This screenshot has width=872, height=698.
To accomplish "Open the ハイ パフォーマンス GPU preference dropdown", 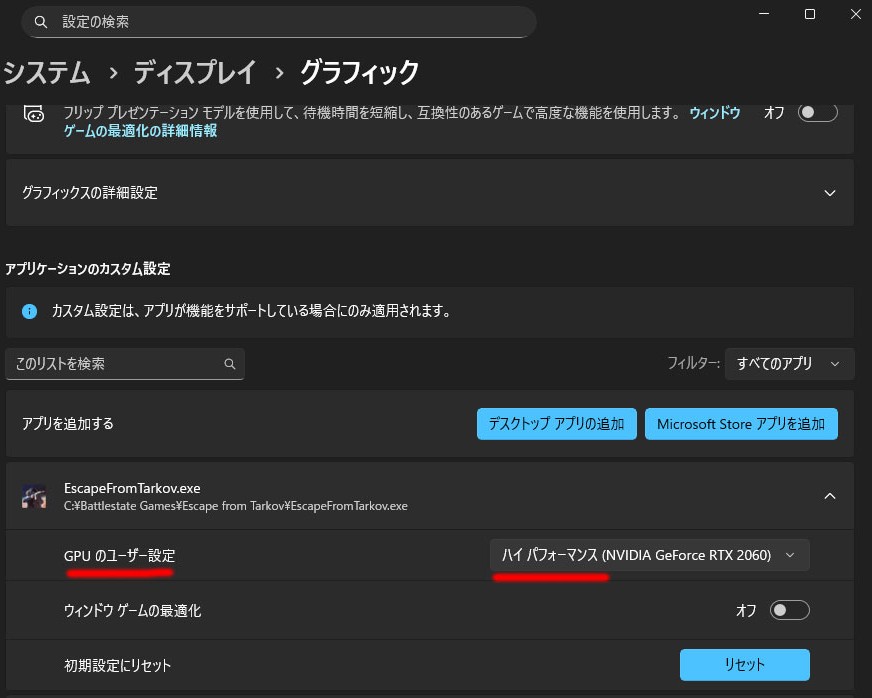I will (x=649, y=555).
